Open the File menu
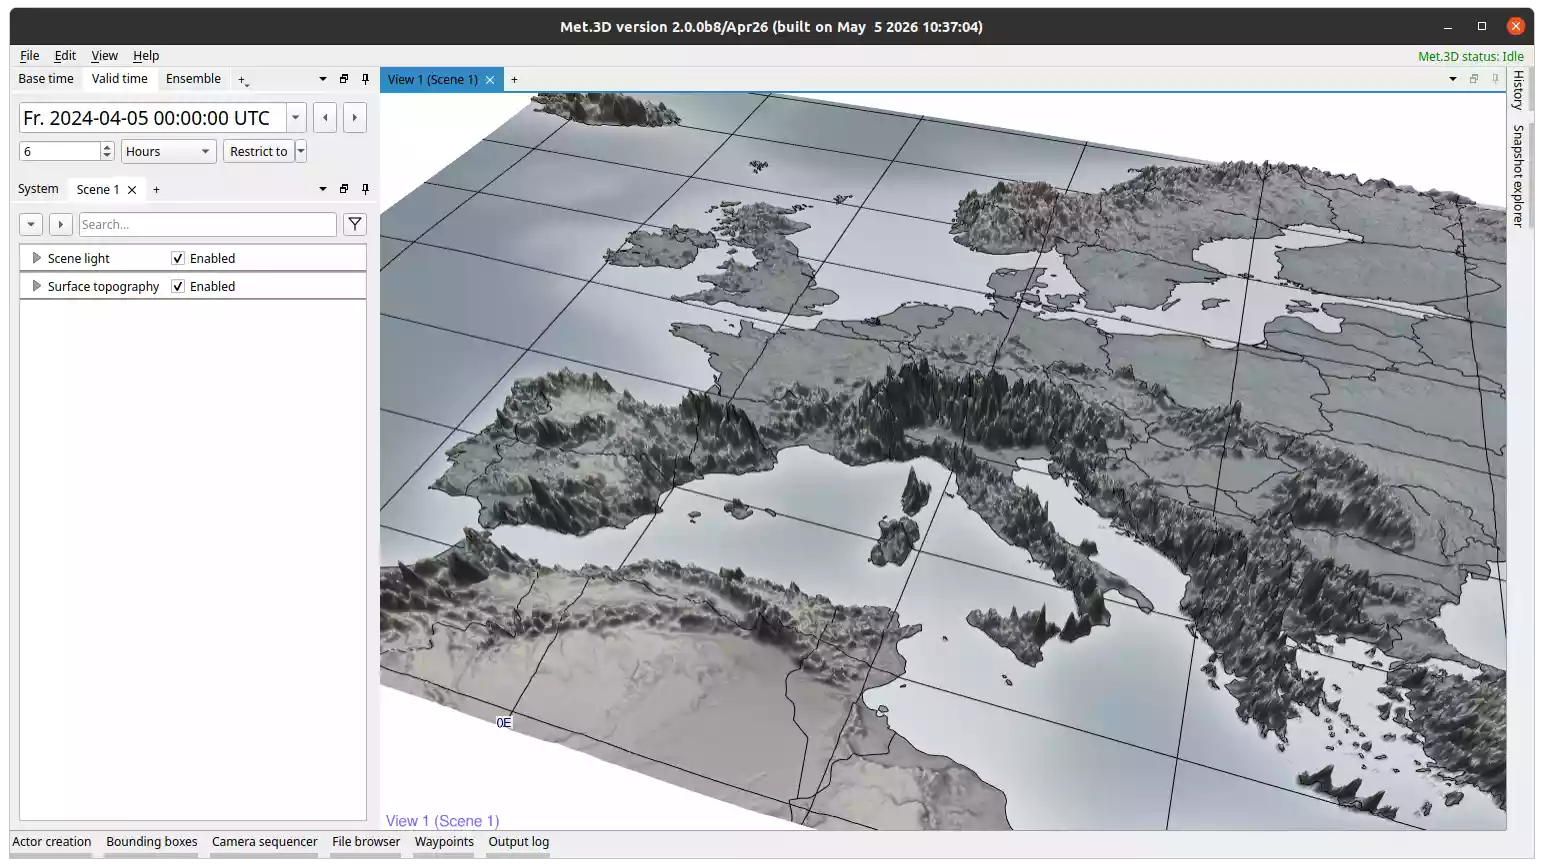 pyautogui.click(x=30, y=56)
